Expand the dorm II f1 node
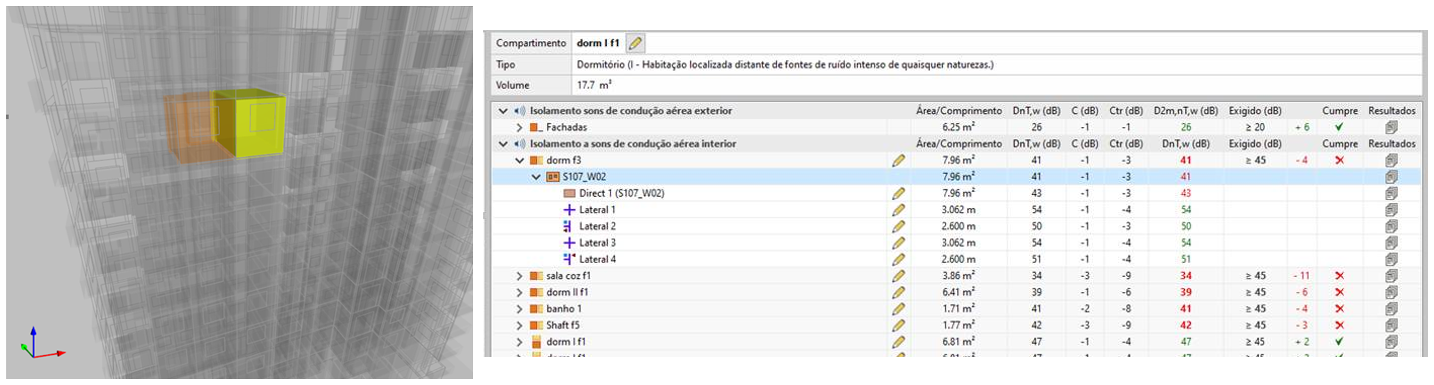The image size is (1434, 385). [520, 292]
